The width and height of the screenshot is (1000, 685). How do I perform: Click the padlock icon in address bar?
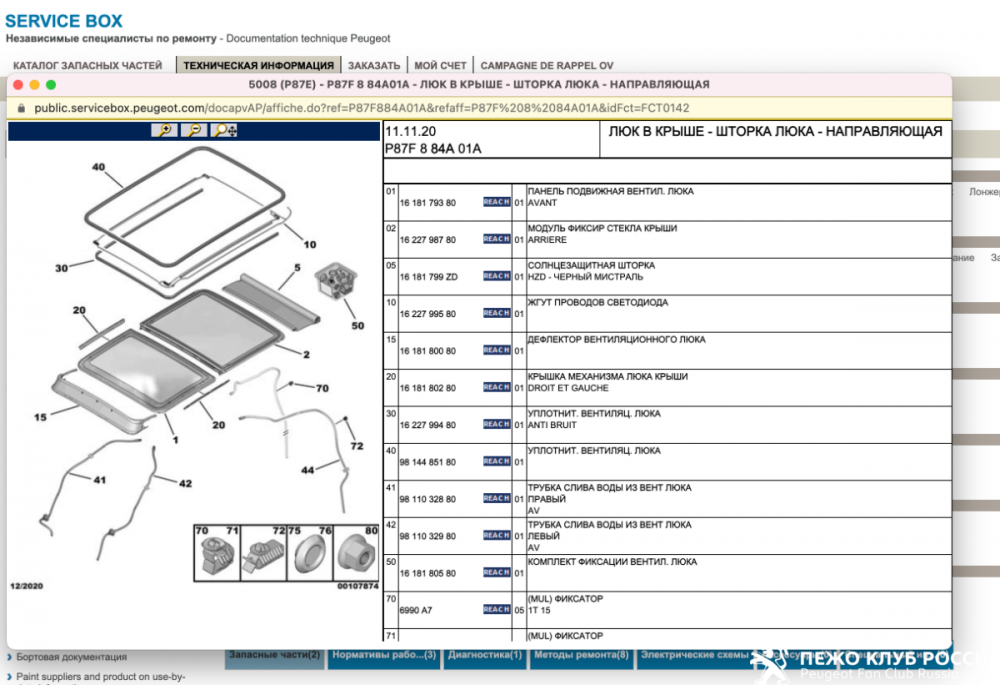tap(22, 108)
